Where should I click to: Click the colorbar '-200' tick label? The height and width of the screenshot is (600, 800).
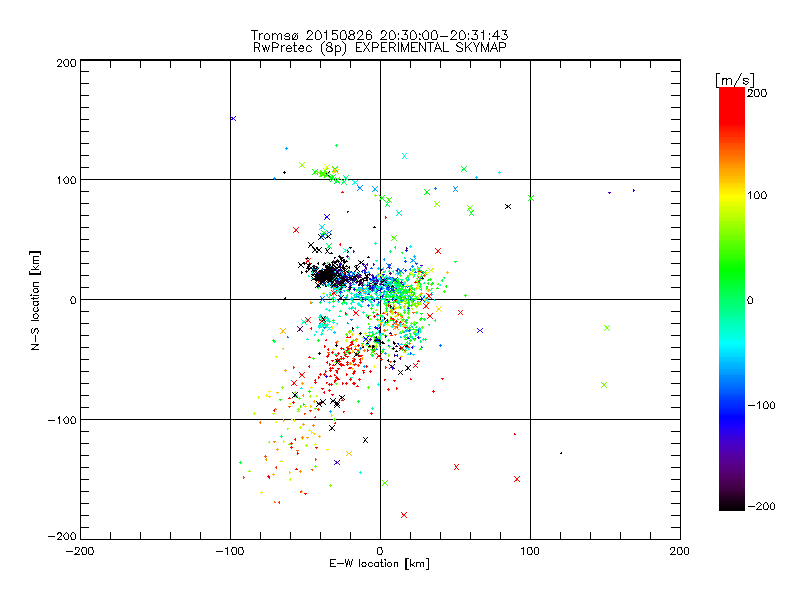tap(761, 506)
